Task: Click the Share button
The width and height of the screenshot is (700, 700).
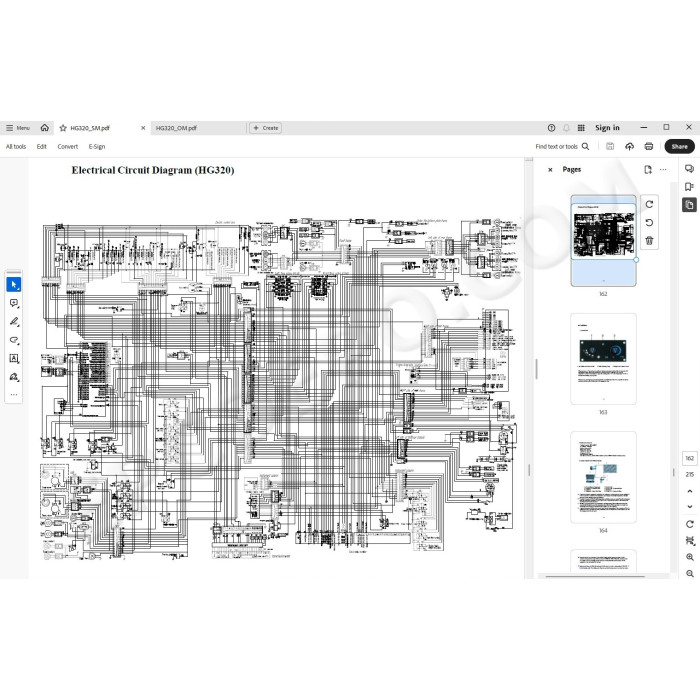Action: click(679, 146)
